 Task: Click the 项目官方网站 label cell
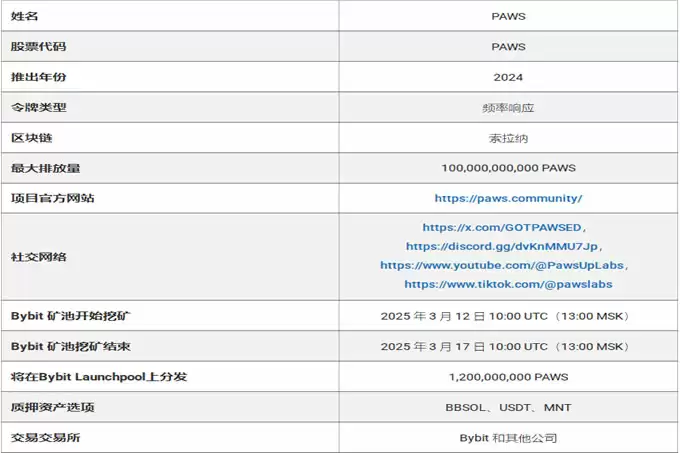170,198
